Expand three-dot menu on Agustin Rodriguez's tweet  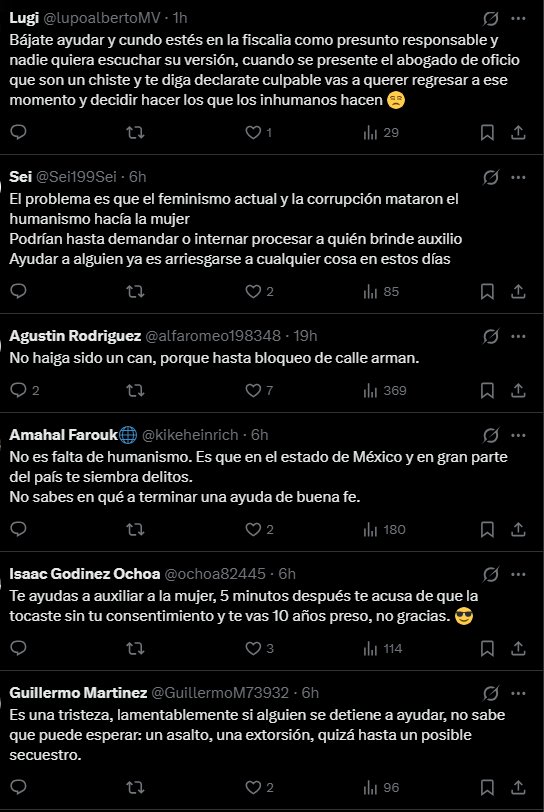518,337
